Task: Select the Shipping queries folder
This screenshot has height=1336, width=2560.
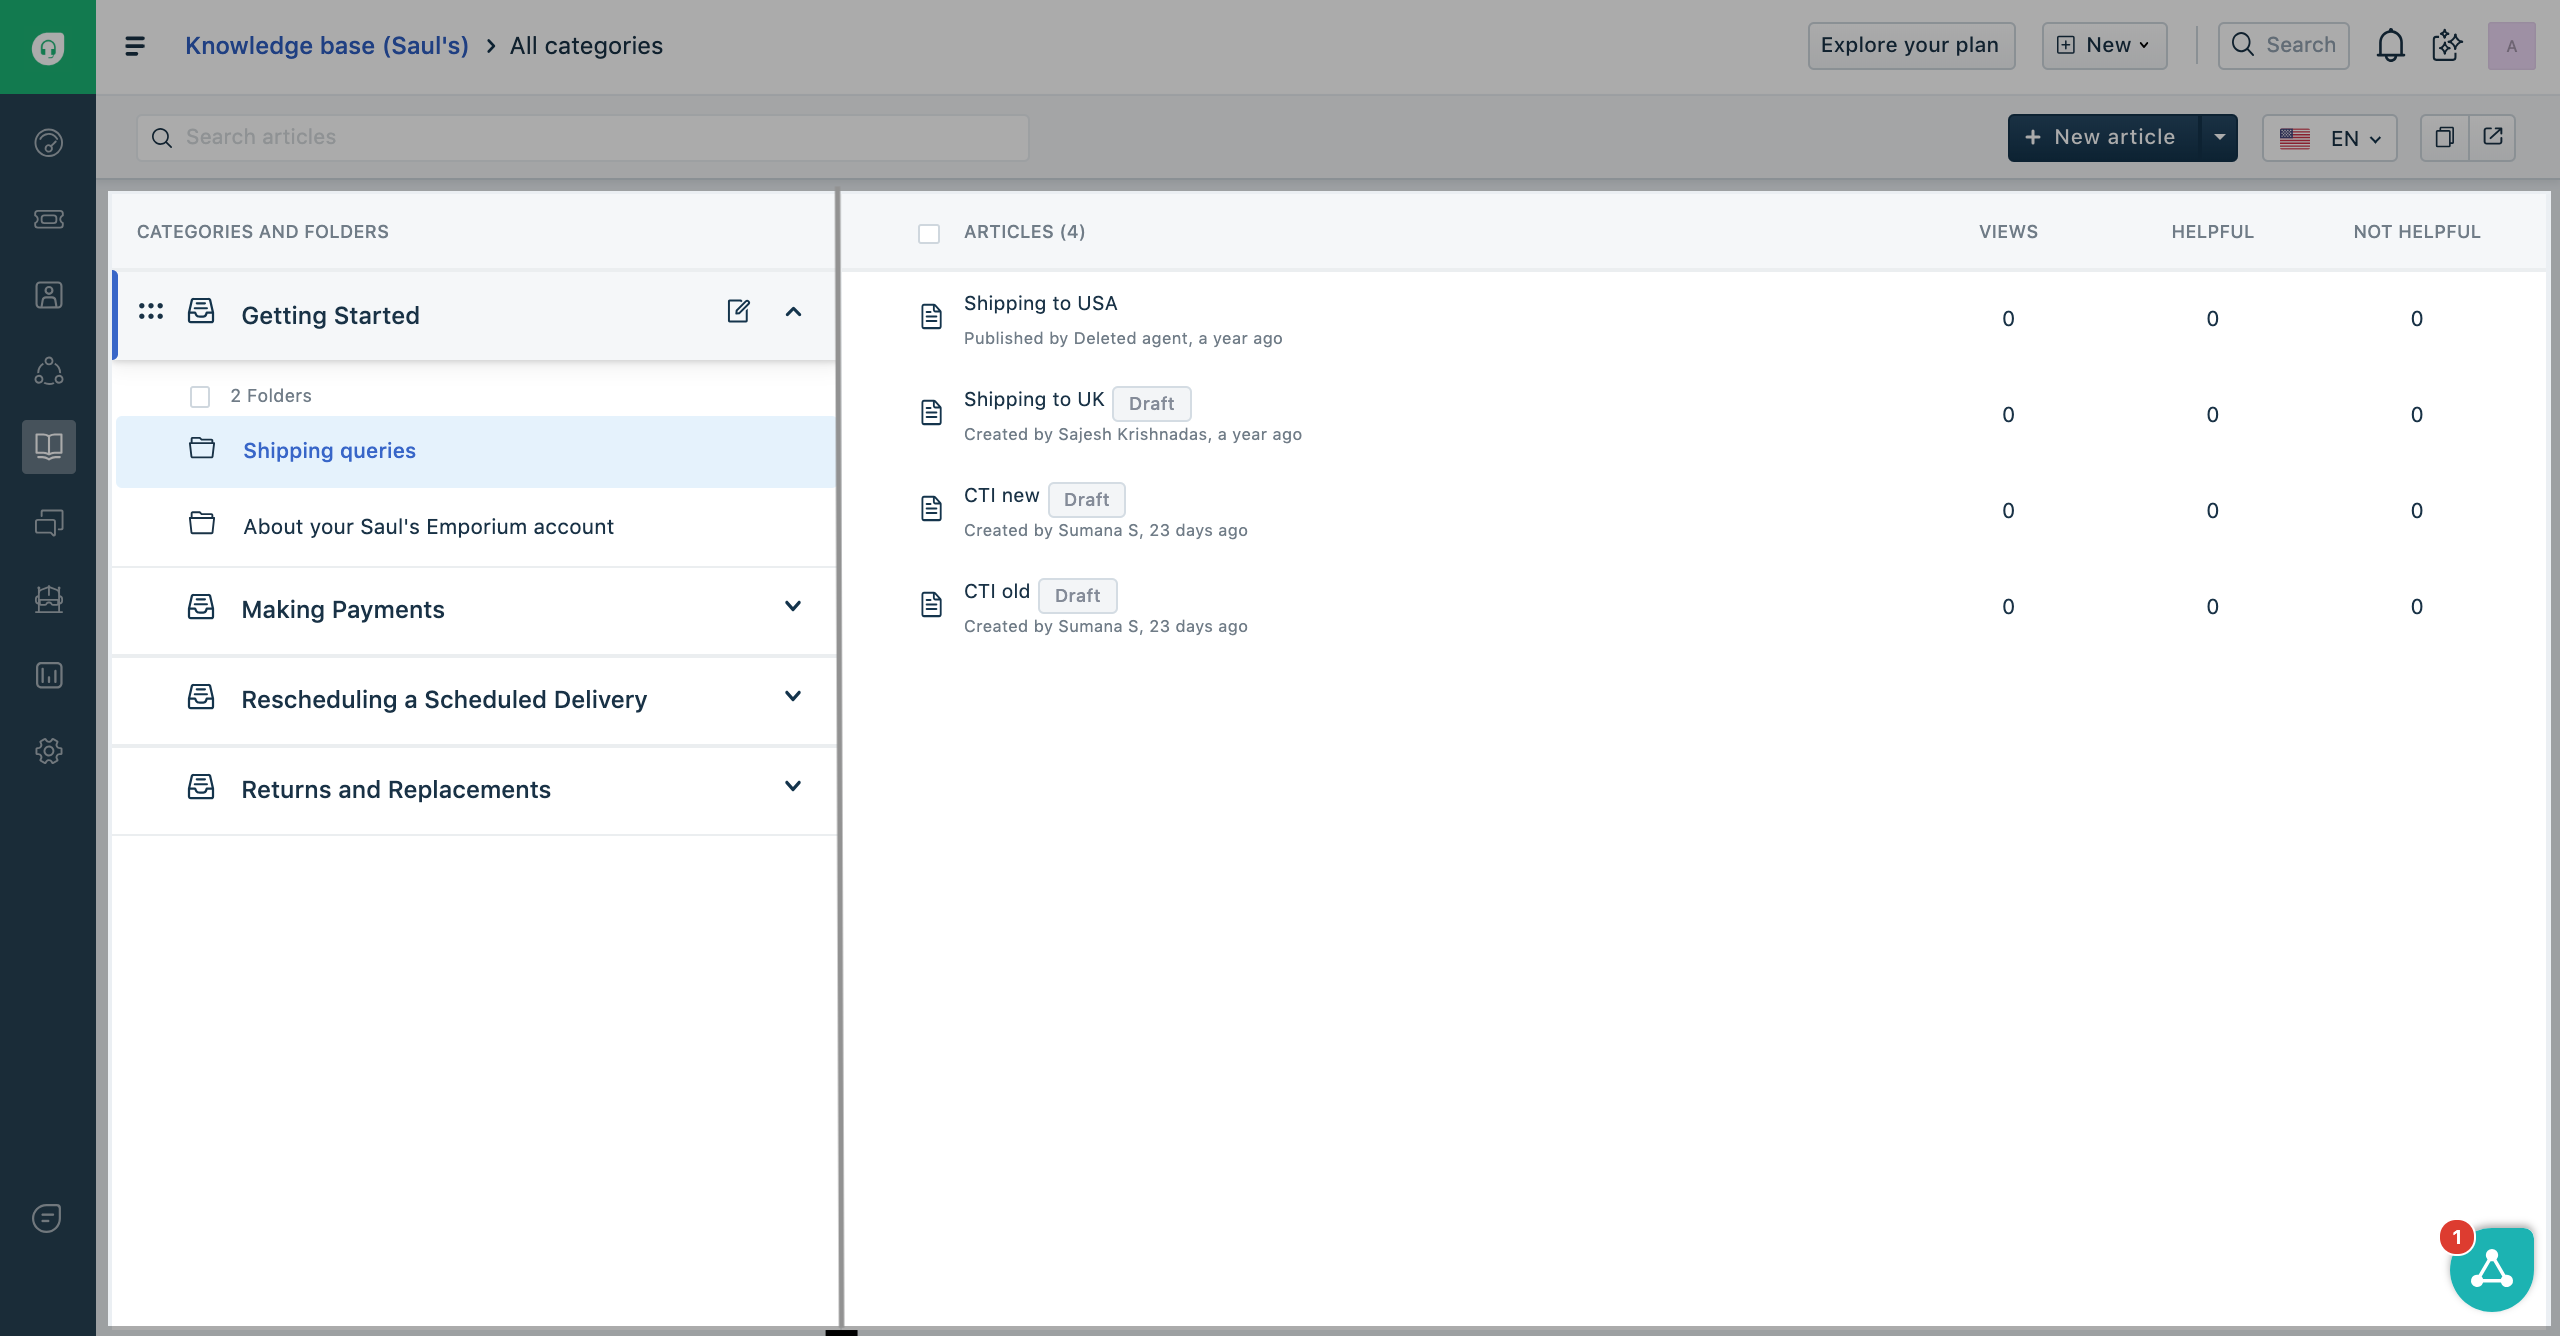Action: coord(329,451)
